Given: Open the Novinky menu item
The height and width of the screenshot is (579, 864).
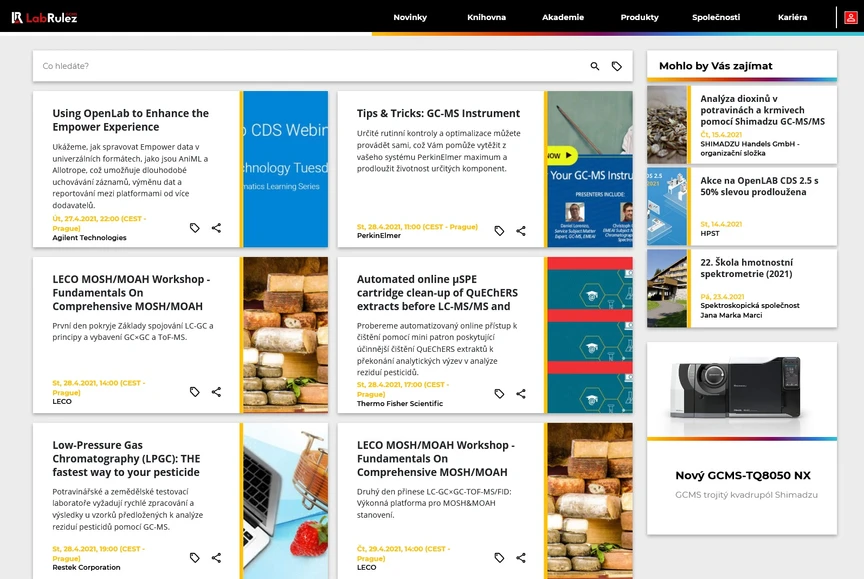Looking at the screenshot, I should pyautogui.click(x=410, y=17).
